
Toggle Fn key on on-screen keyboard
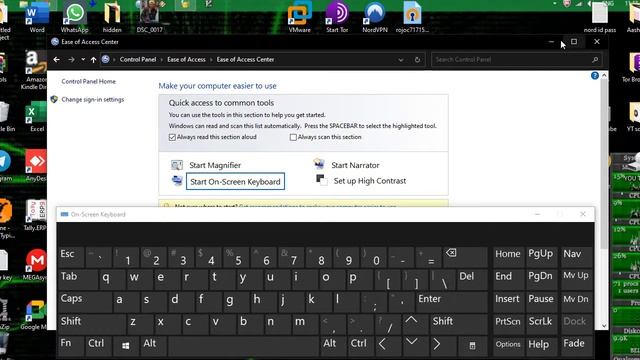coord(71,346)
